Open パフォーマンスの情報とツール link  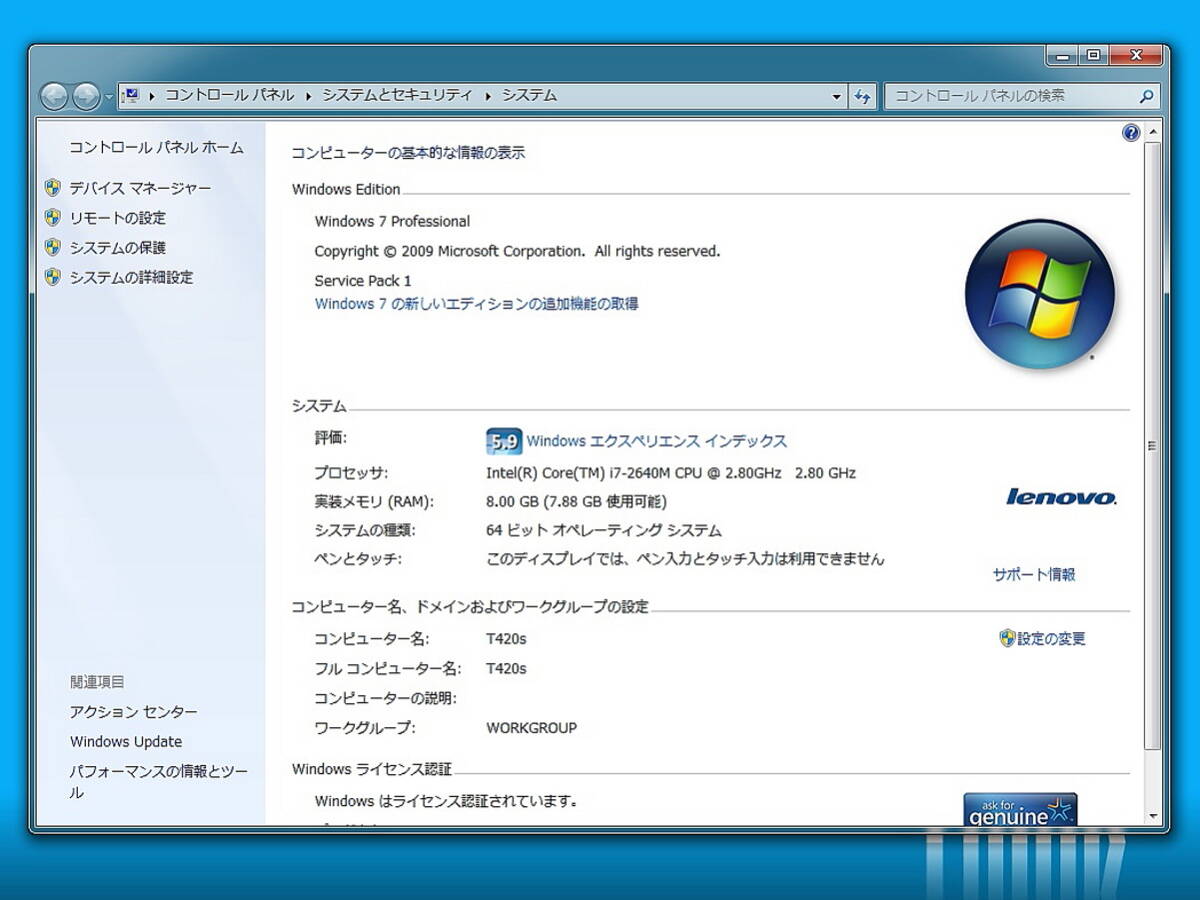pyautogui.click(x=159, y=782)
